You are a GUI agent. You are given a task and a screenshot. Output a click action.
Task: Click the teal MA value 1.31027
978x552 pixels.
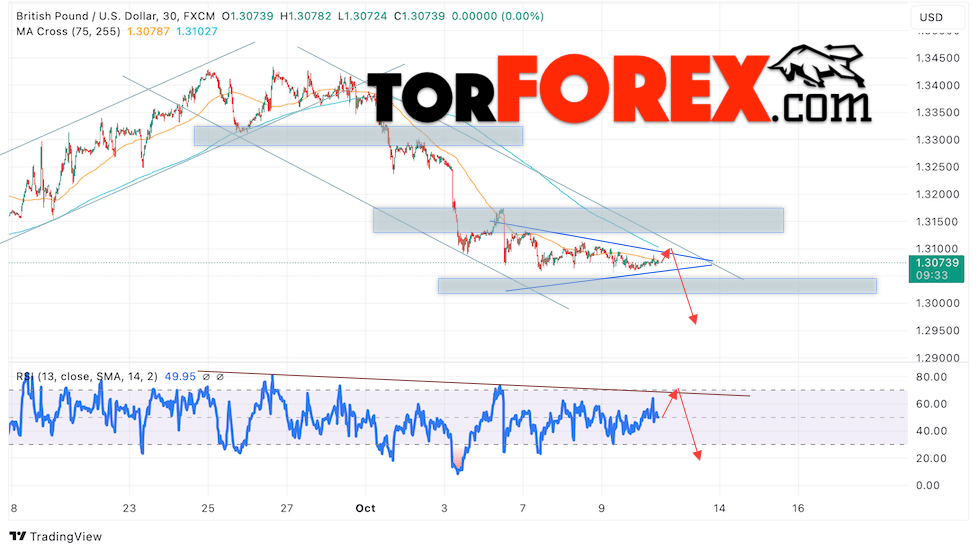click(x=197, y=31)
